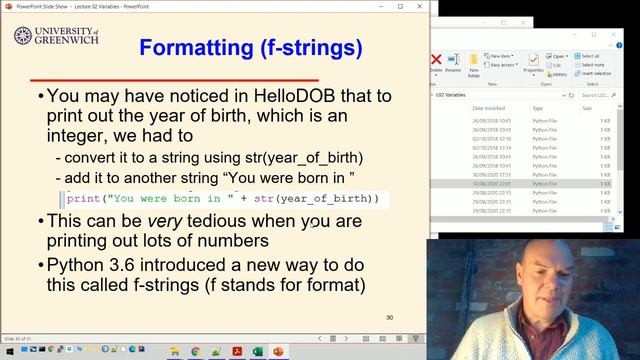This screenshot has width=640, height=360.
Task: Click the vertical scrollbar thumb in Explorer
Action: [x=620, y=140]
